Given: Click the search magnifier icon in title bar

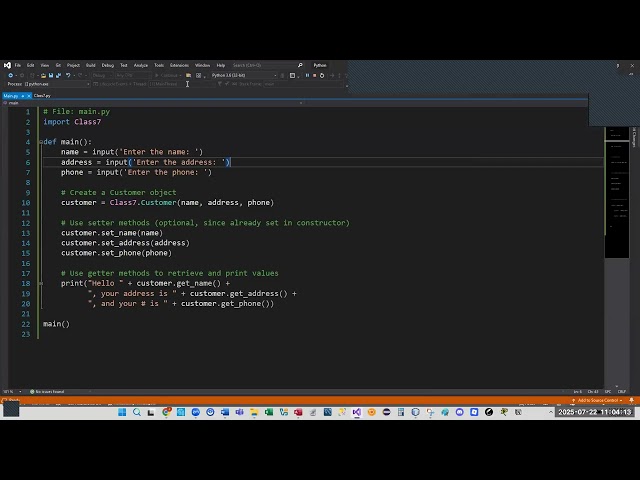Looking at the screenshot, I should coord(300,65).
